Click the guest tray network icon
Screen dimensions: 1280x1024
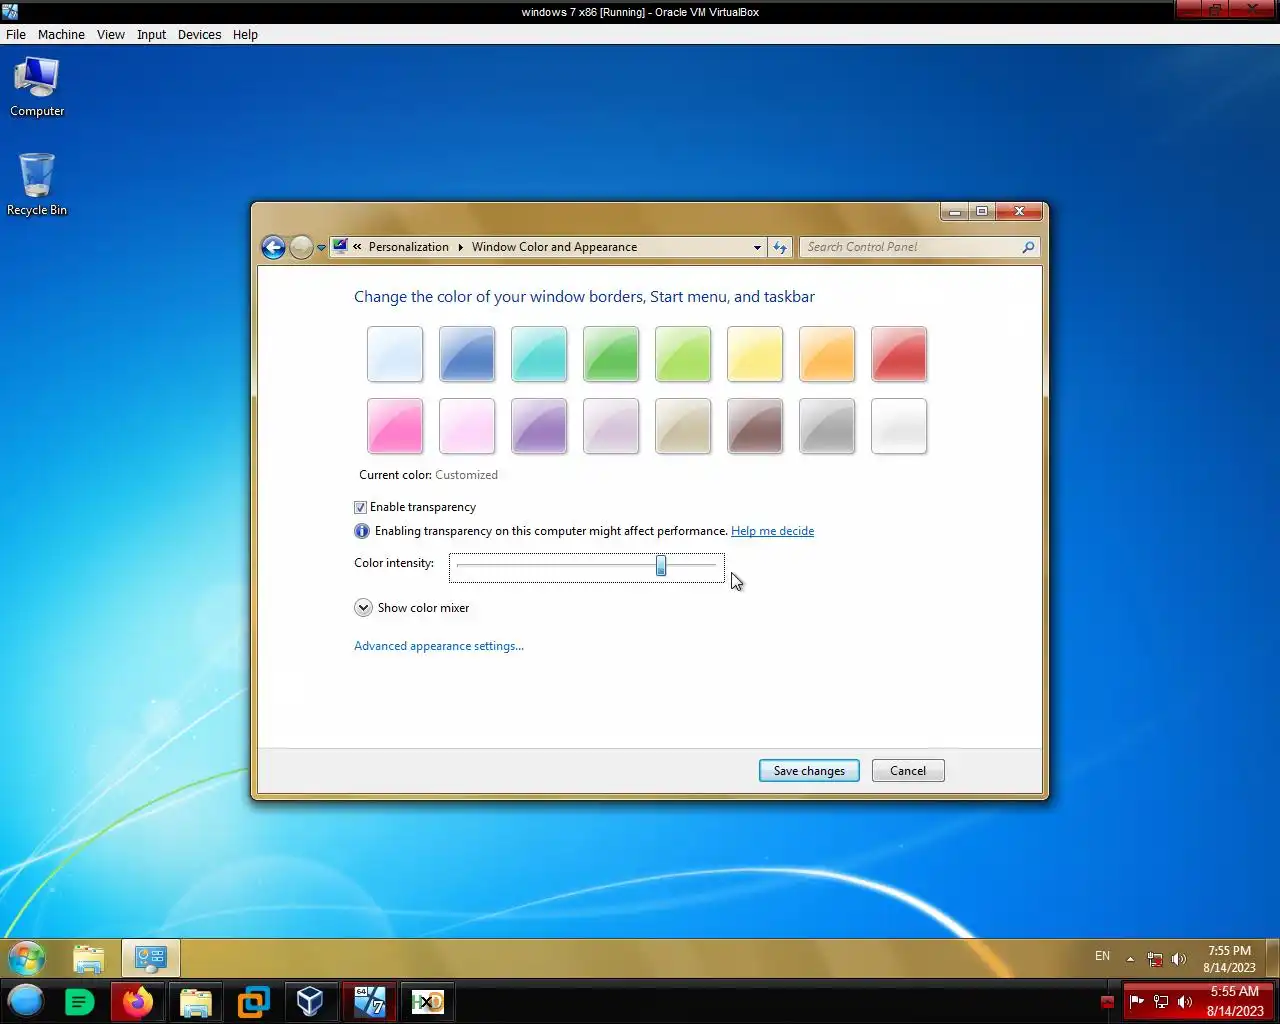point(1155,959)
